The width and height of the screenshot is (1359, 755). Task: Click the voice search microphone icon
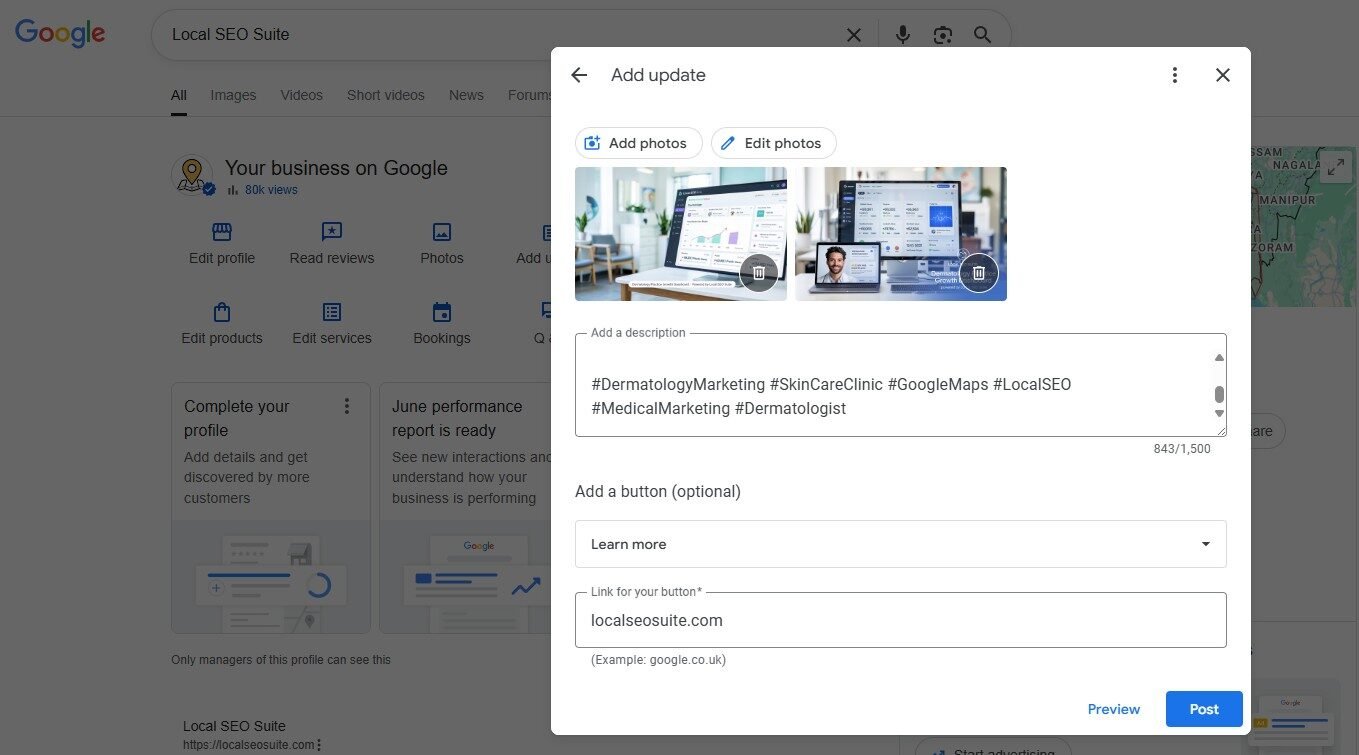click(902, 35)
